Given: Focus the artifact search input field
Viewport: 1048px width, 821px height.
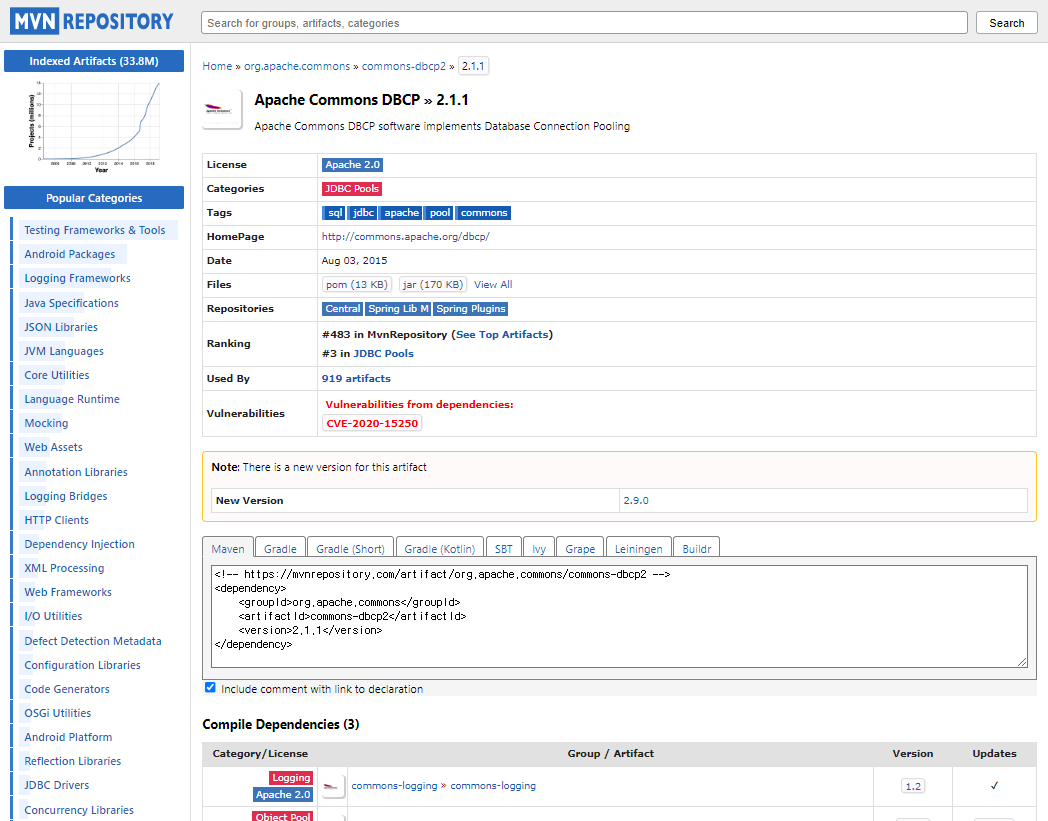Looking at the screenshot, I should tap(584, 23).
